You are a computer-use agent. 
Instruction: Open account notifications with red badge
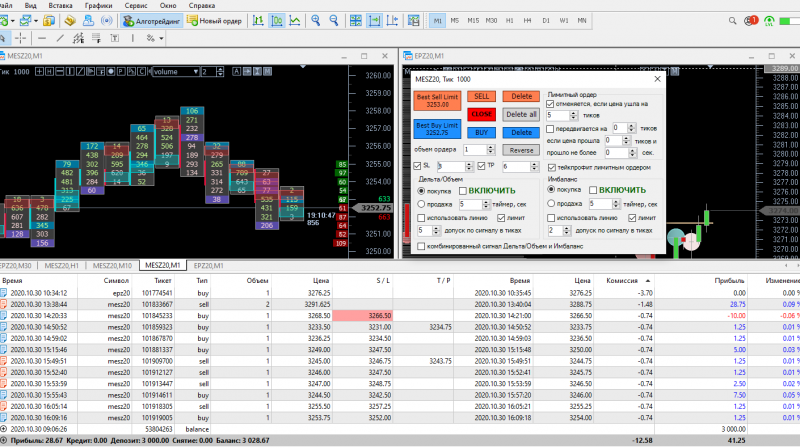[751, 21]
